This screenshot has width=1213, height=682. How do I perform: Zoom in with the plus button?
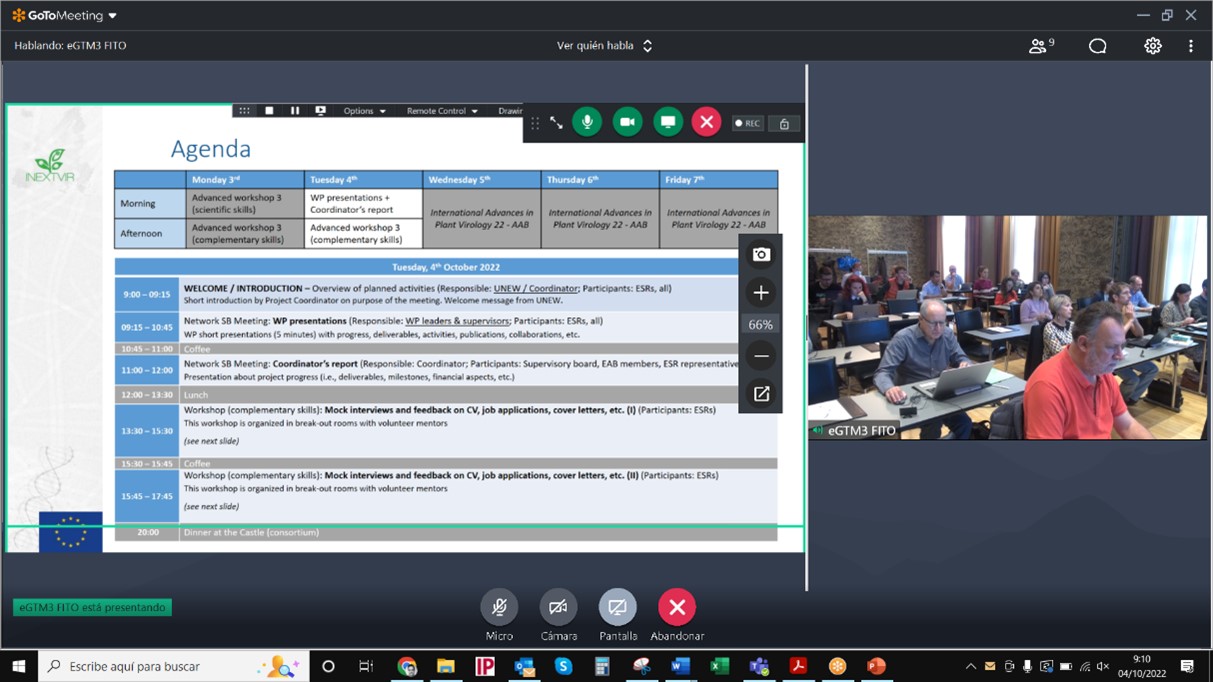761,293
